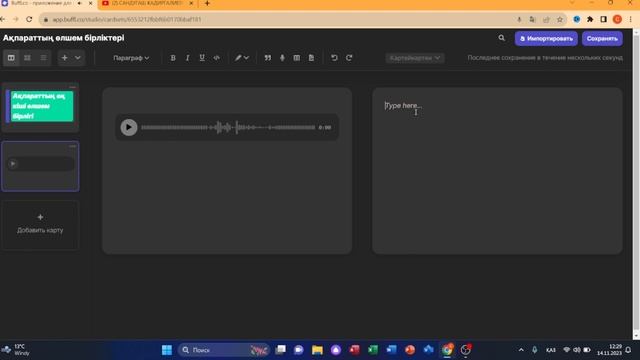Play audio in second card thumbnail
The width and height of the screenshot is (640, 360).
click(x=13, y=164)
